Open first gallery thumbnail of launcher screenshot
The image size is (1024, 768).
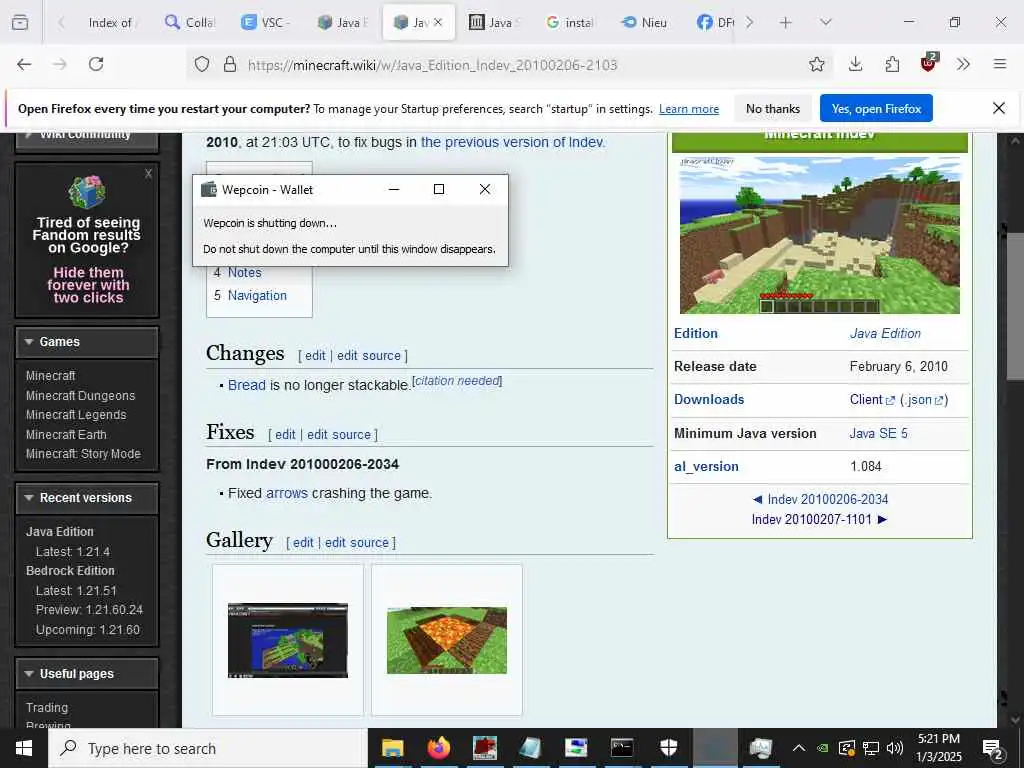[287, 640]
